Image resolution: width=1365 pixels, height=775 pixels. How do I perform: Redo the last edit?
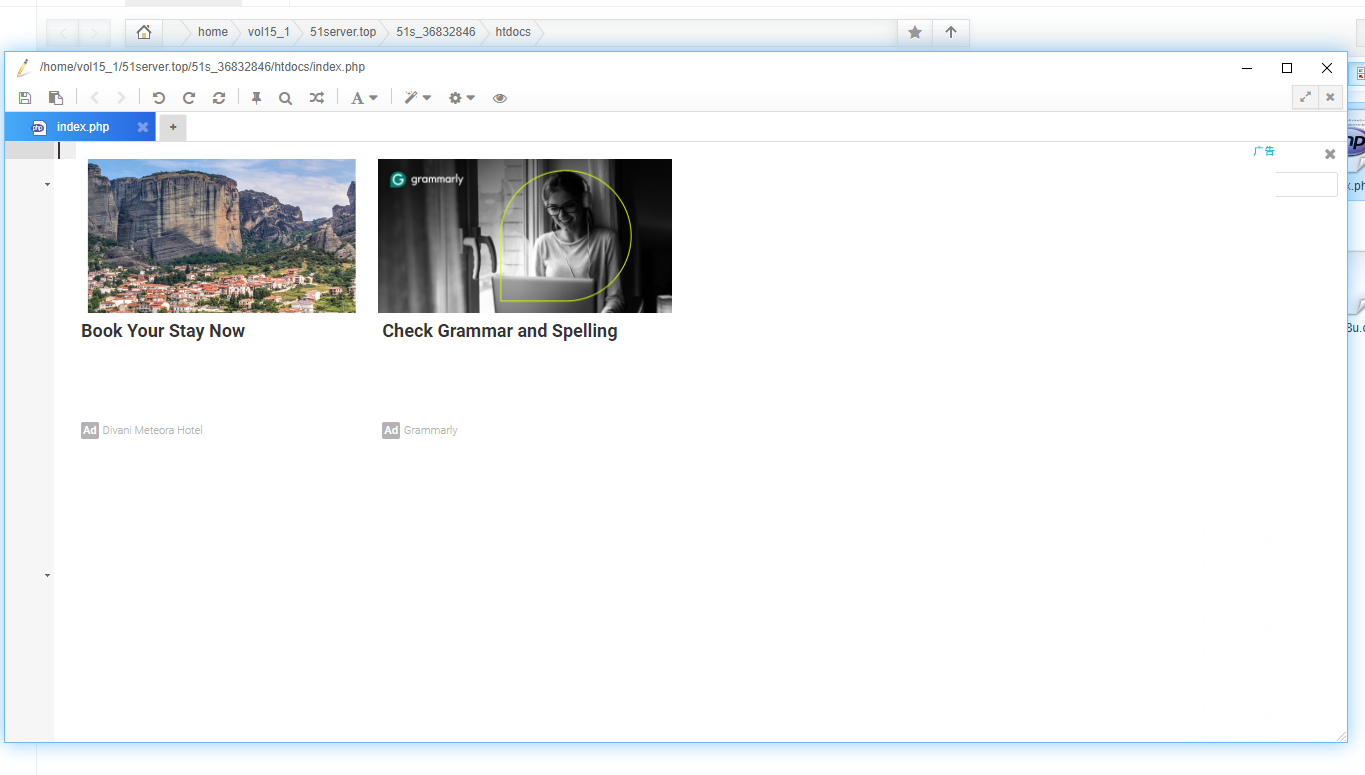coord(188,98)
